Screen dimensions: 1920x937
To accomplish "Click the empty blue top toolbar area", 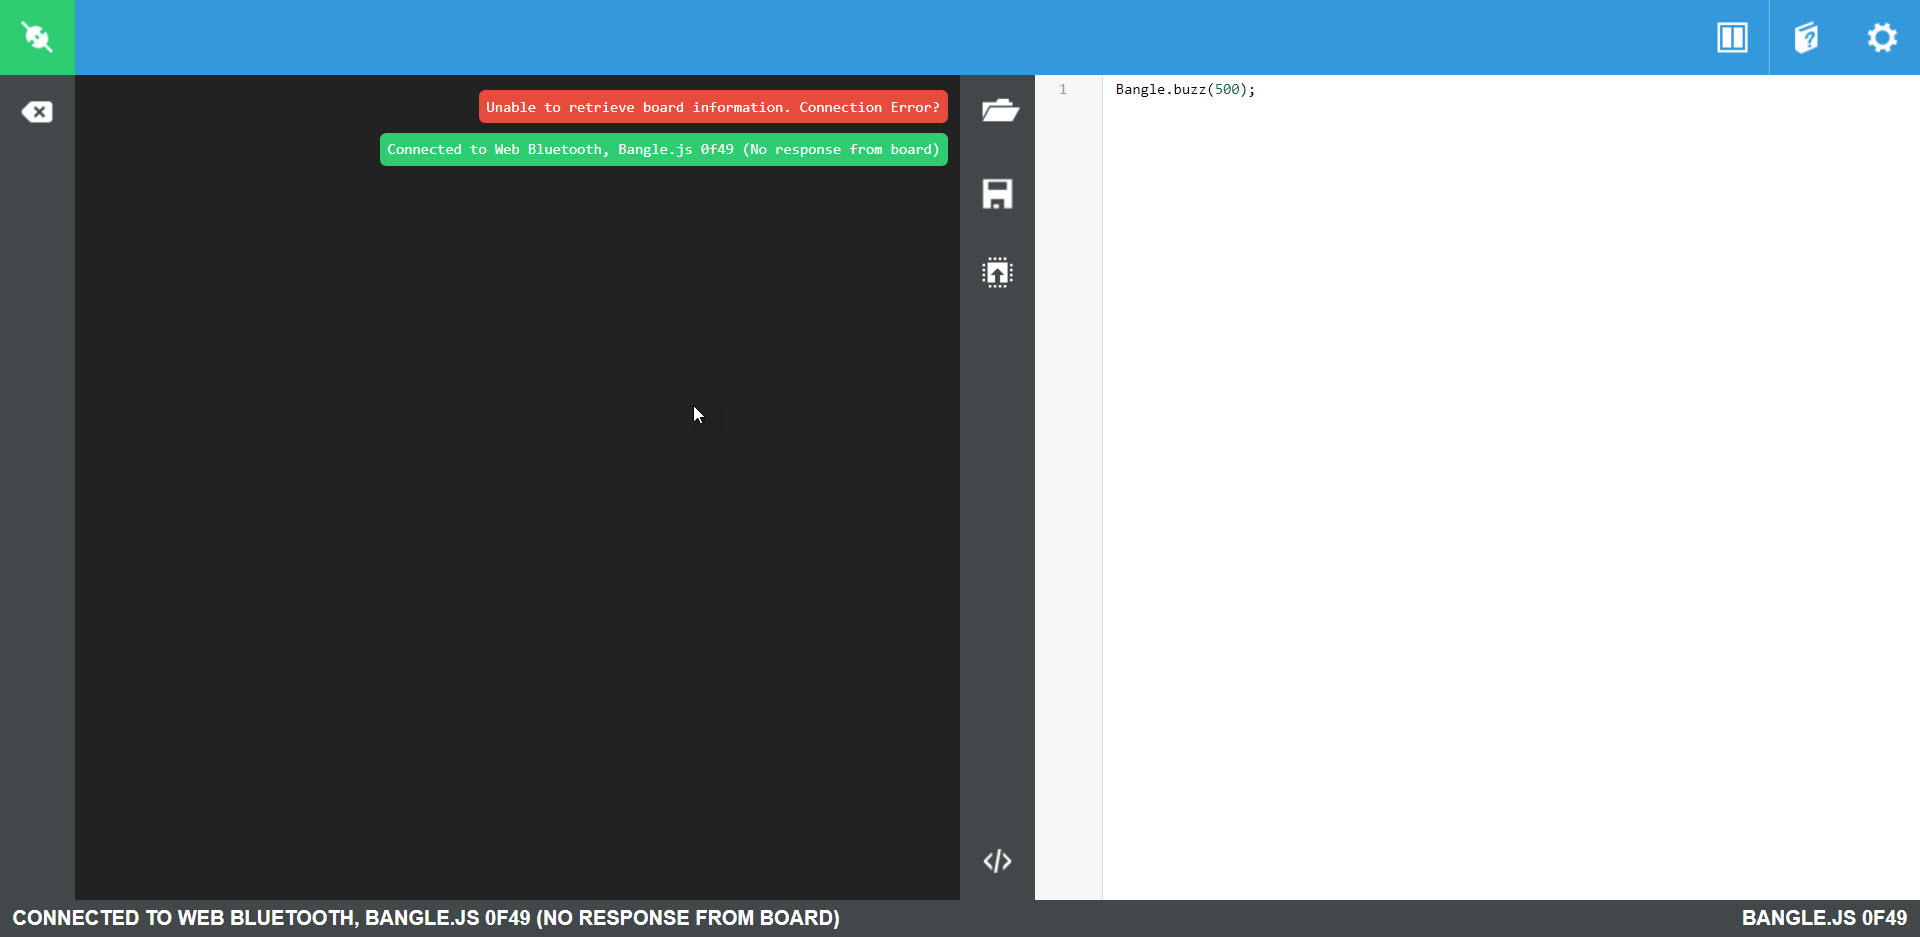I will tap(900, 37).
